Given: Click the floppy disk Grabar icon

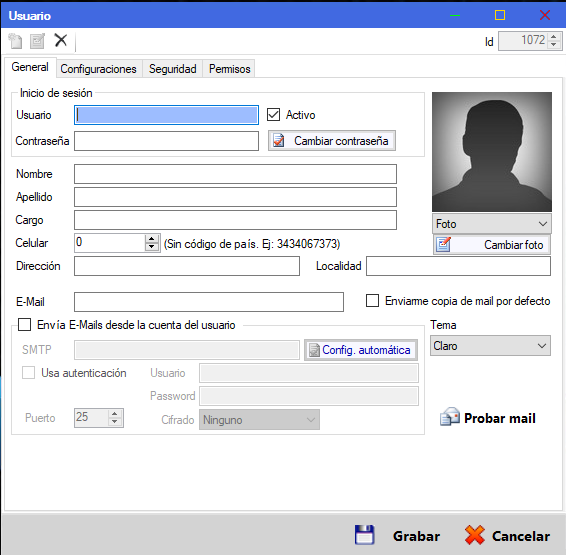Looking at the screenshot, I should pos(365,535).
